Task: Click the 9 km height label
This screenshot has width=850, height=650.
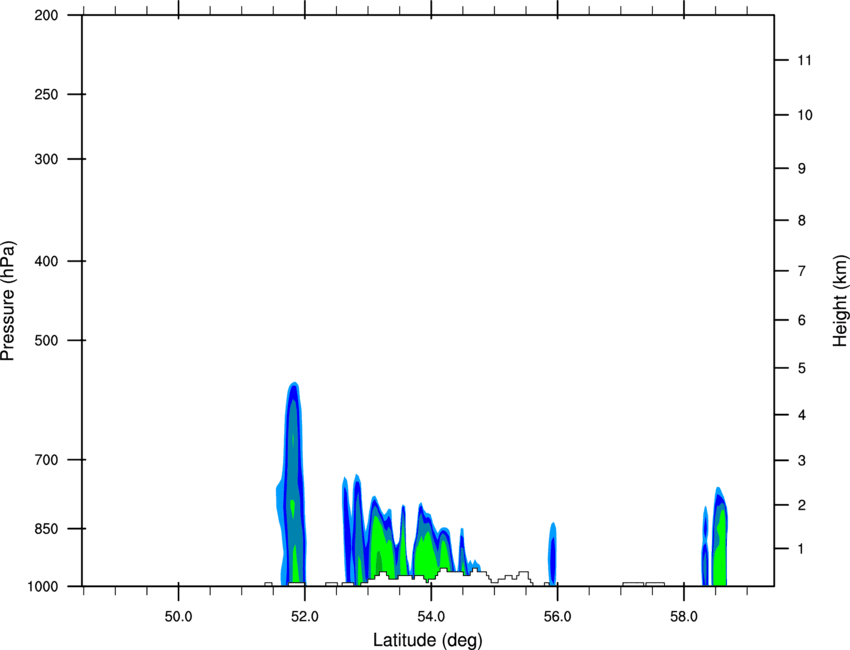Action: tap(802, 169)
